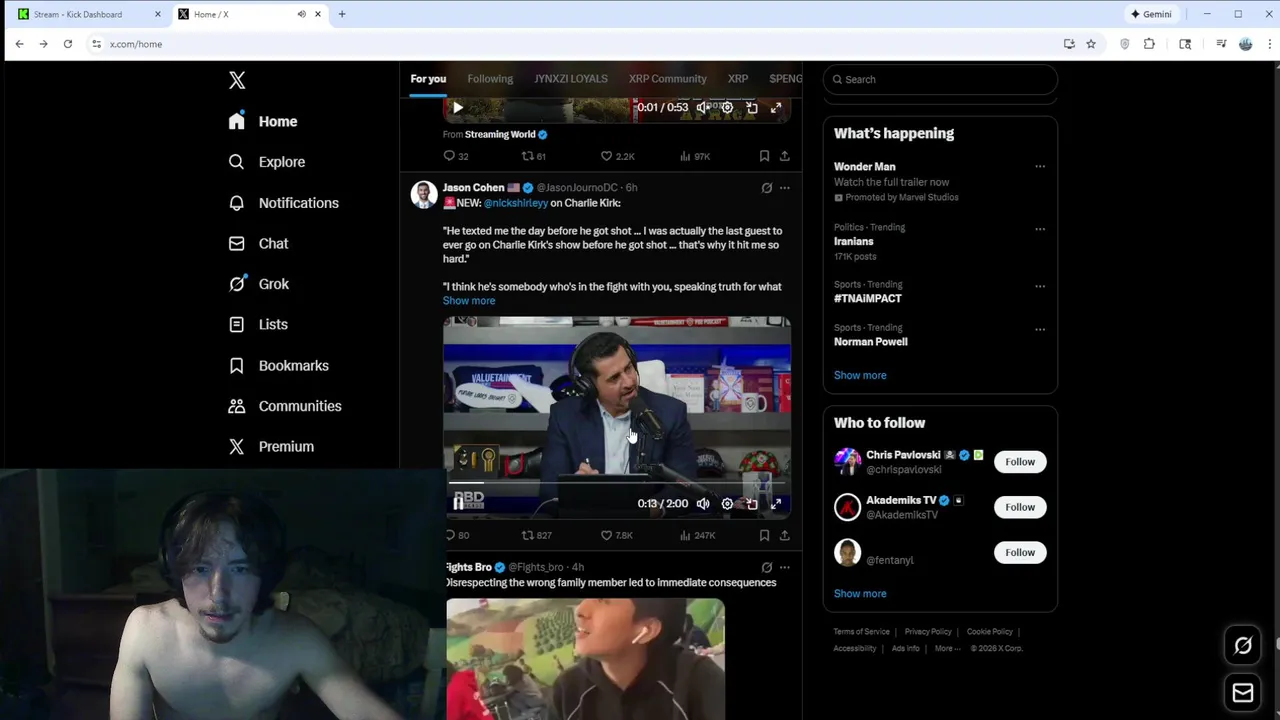Mute the Home / X browser tab audio
Screen dimensions: 1280x720
pos(301,14)
